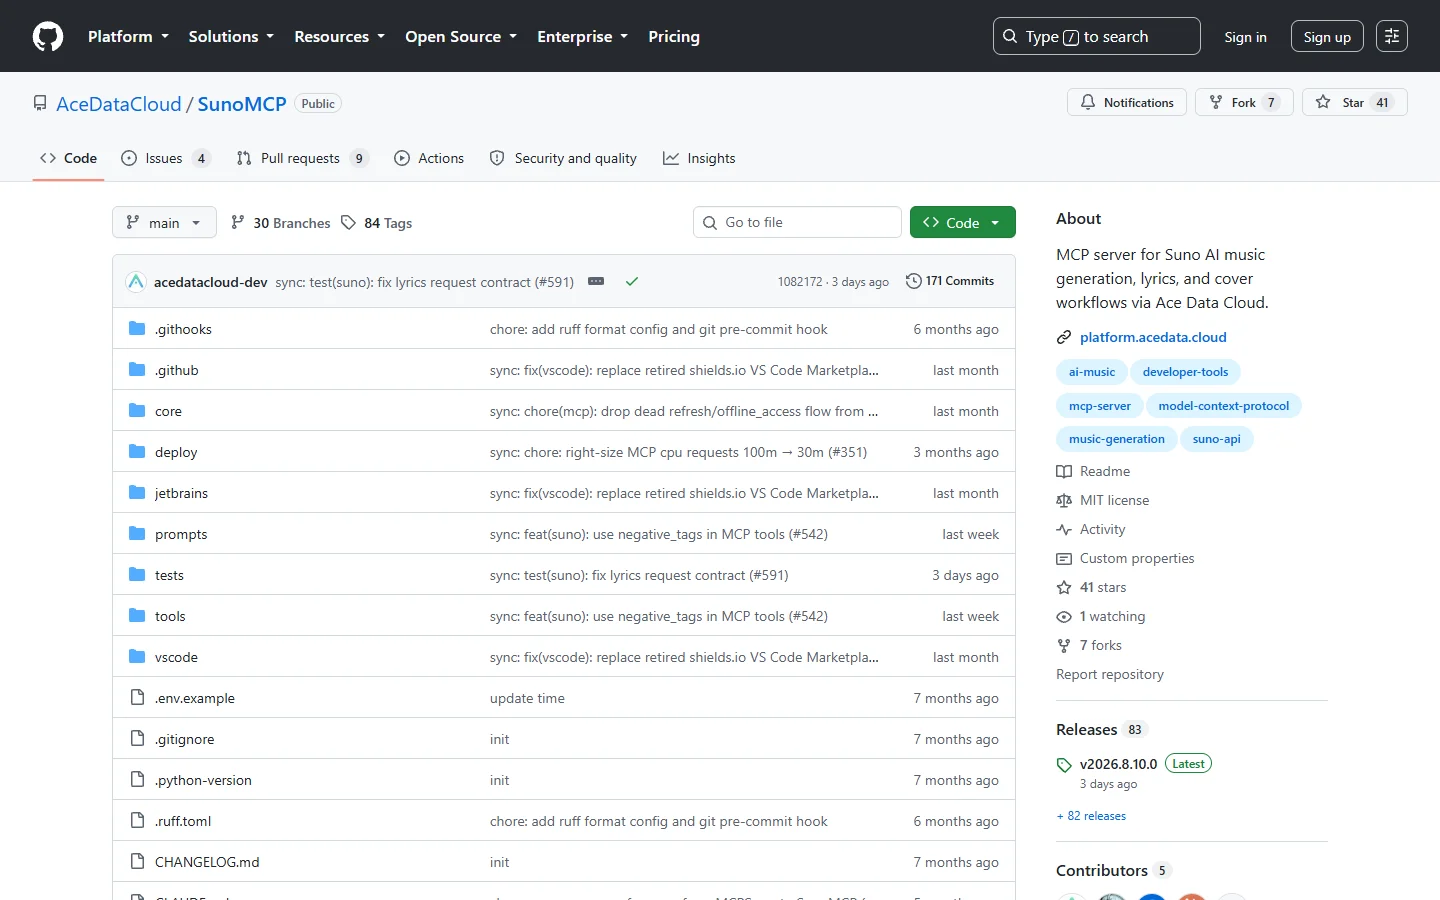Open the .python-version file

[x=203, y=780]
